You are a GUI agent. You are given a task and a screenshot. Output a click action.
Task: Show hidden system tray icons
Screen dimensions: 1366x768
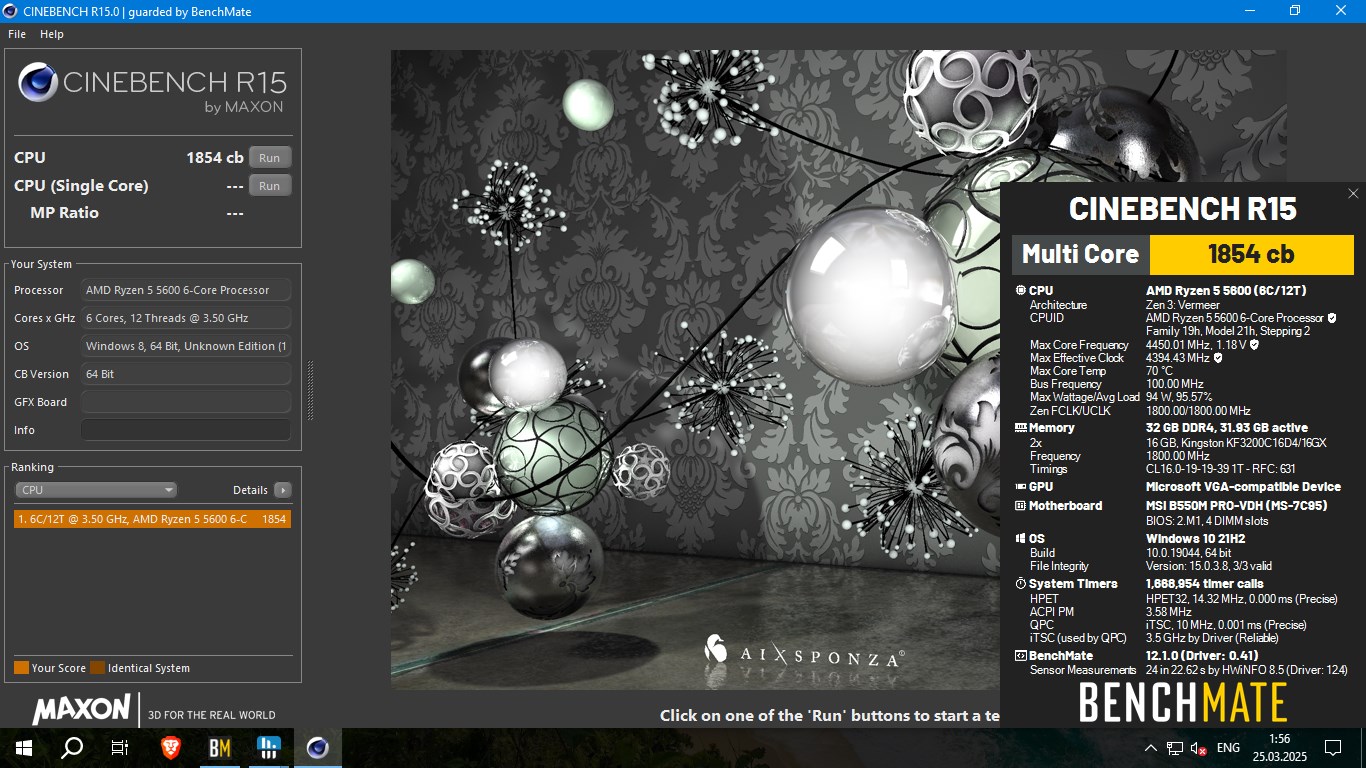(1151, 748)
